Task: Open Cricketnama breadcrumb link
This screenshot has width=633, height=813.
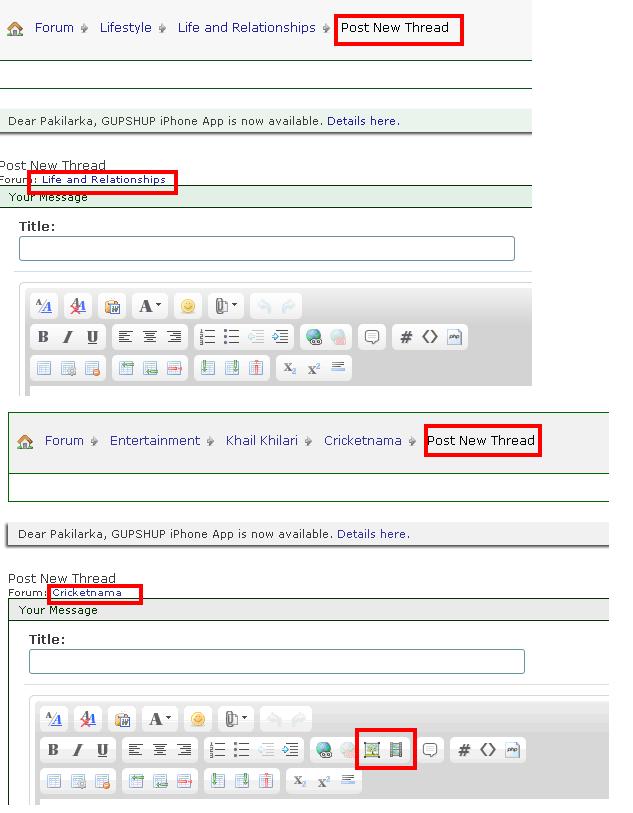Action: 362,441
